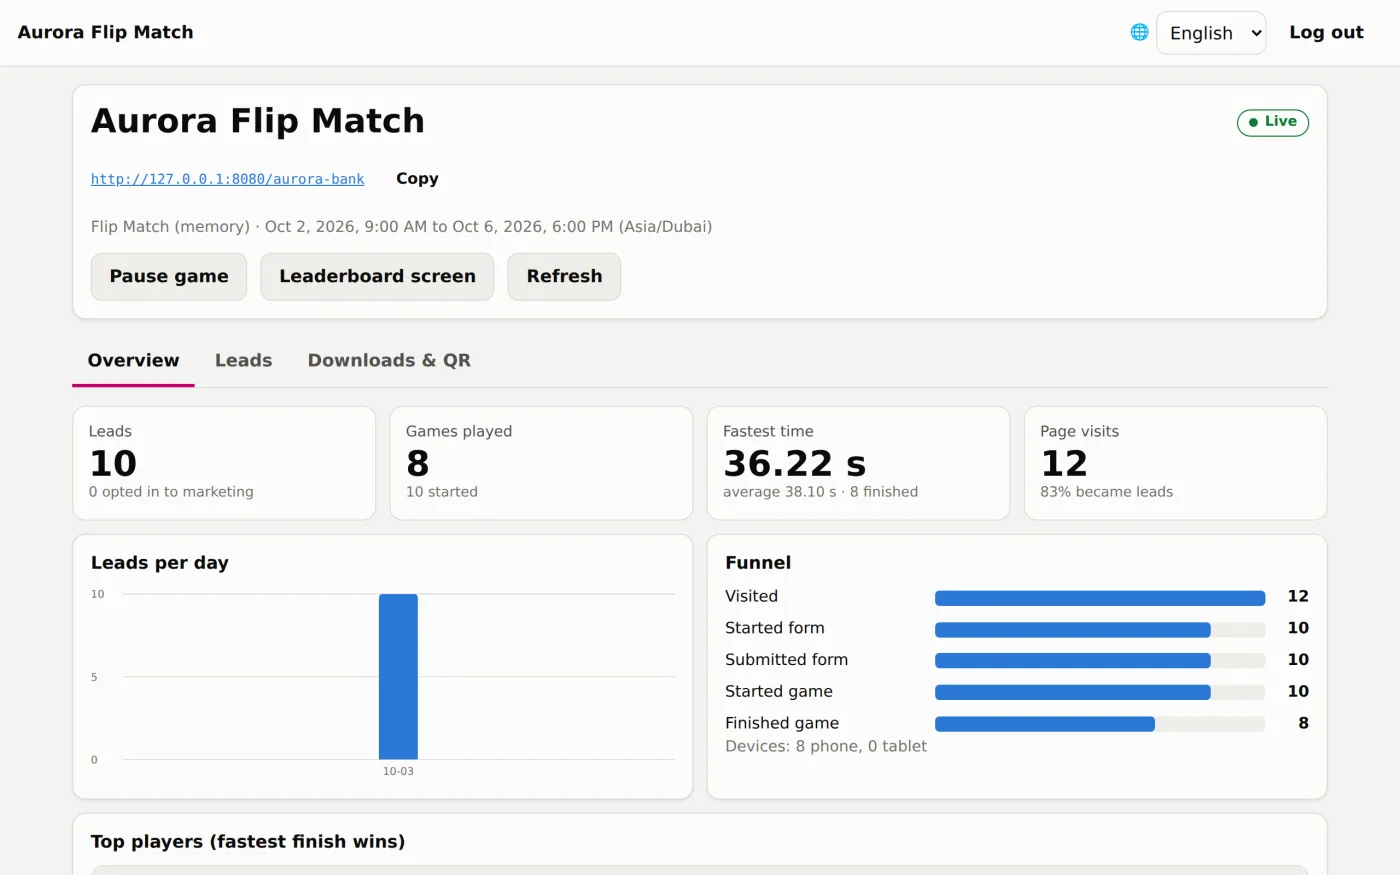
Task: Click the globe language icon
Action: (x=1139, y=32)
